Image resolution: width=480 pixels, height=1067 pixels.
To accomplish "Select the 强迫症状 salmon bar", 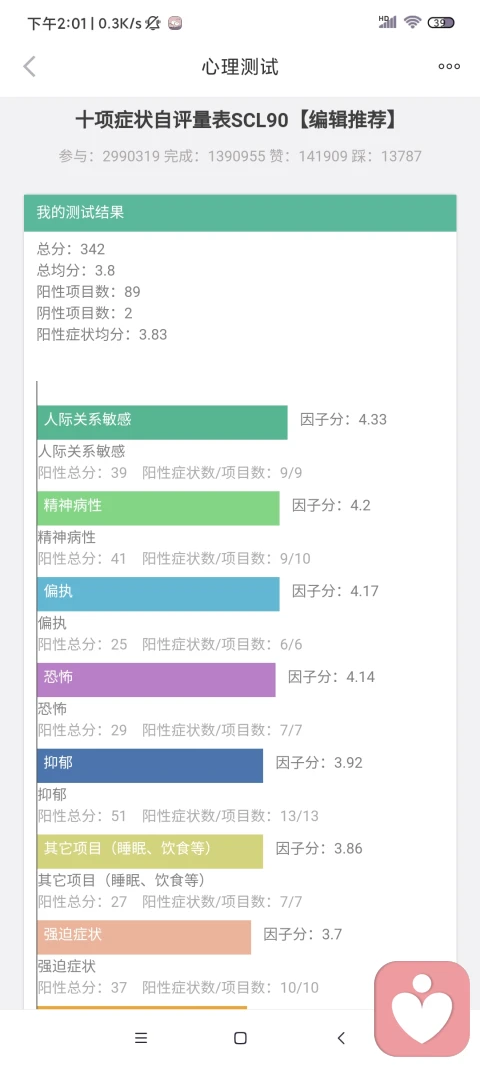I will (144, 937).
